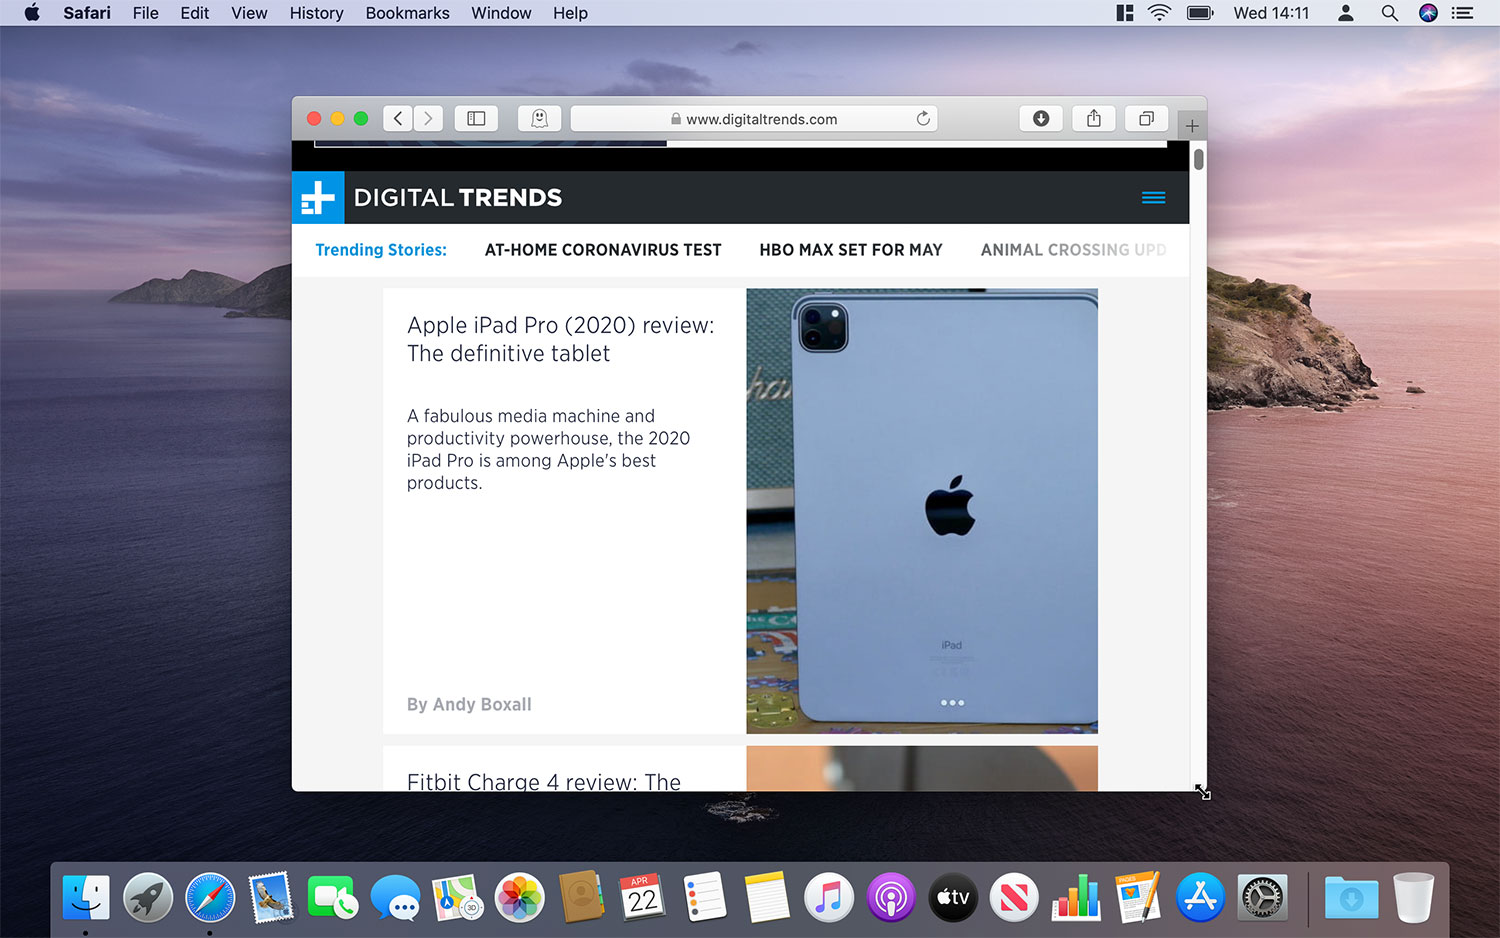The width and height of the screenshot is (1500, 938).
Task: Open AT-HOME CORONAVIRUS TEST trending story
Action: point(602,250)
